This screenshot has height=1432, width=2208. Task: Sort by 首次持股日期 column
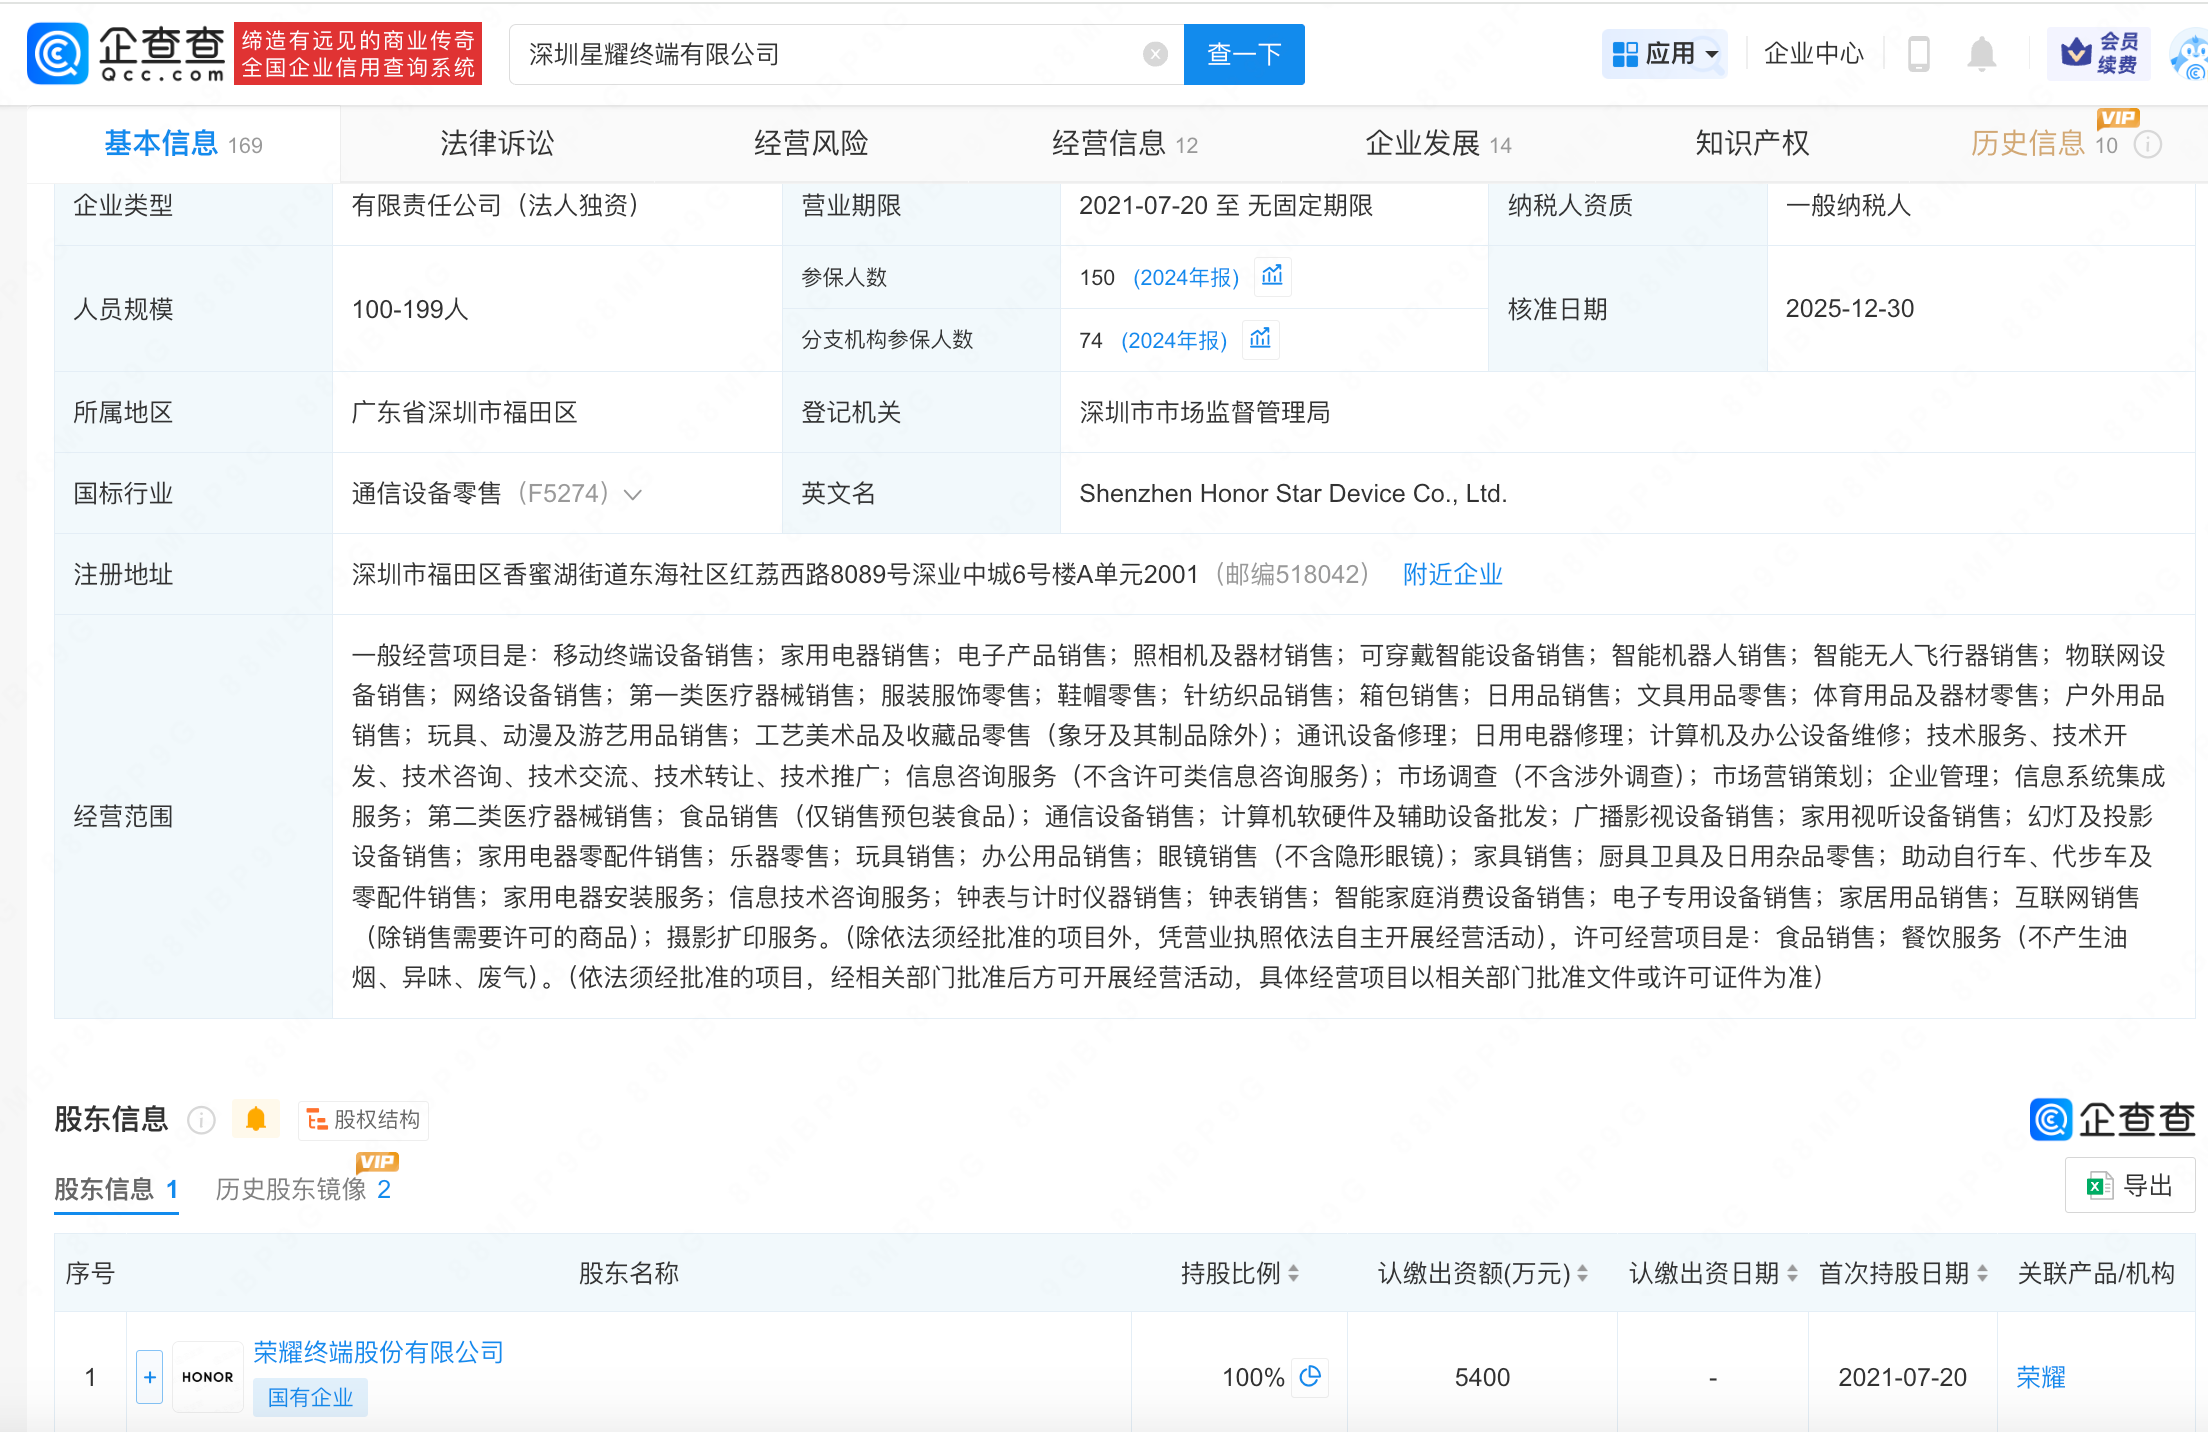click(1982, 1273)
